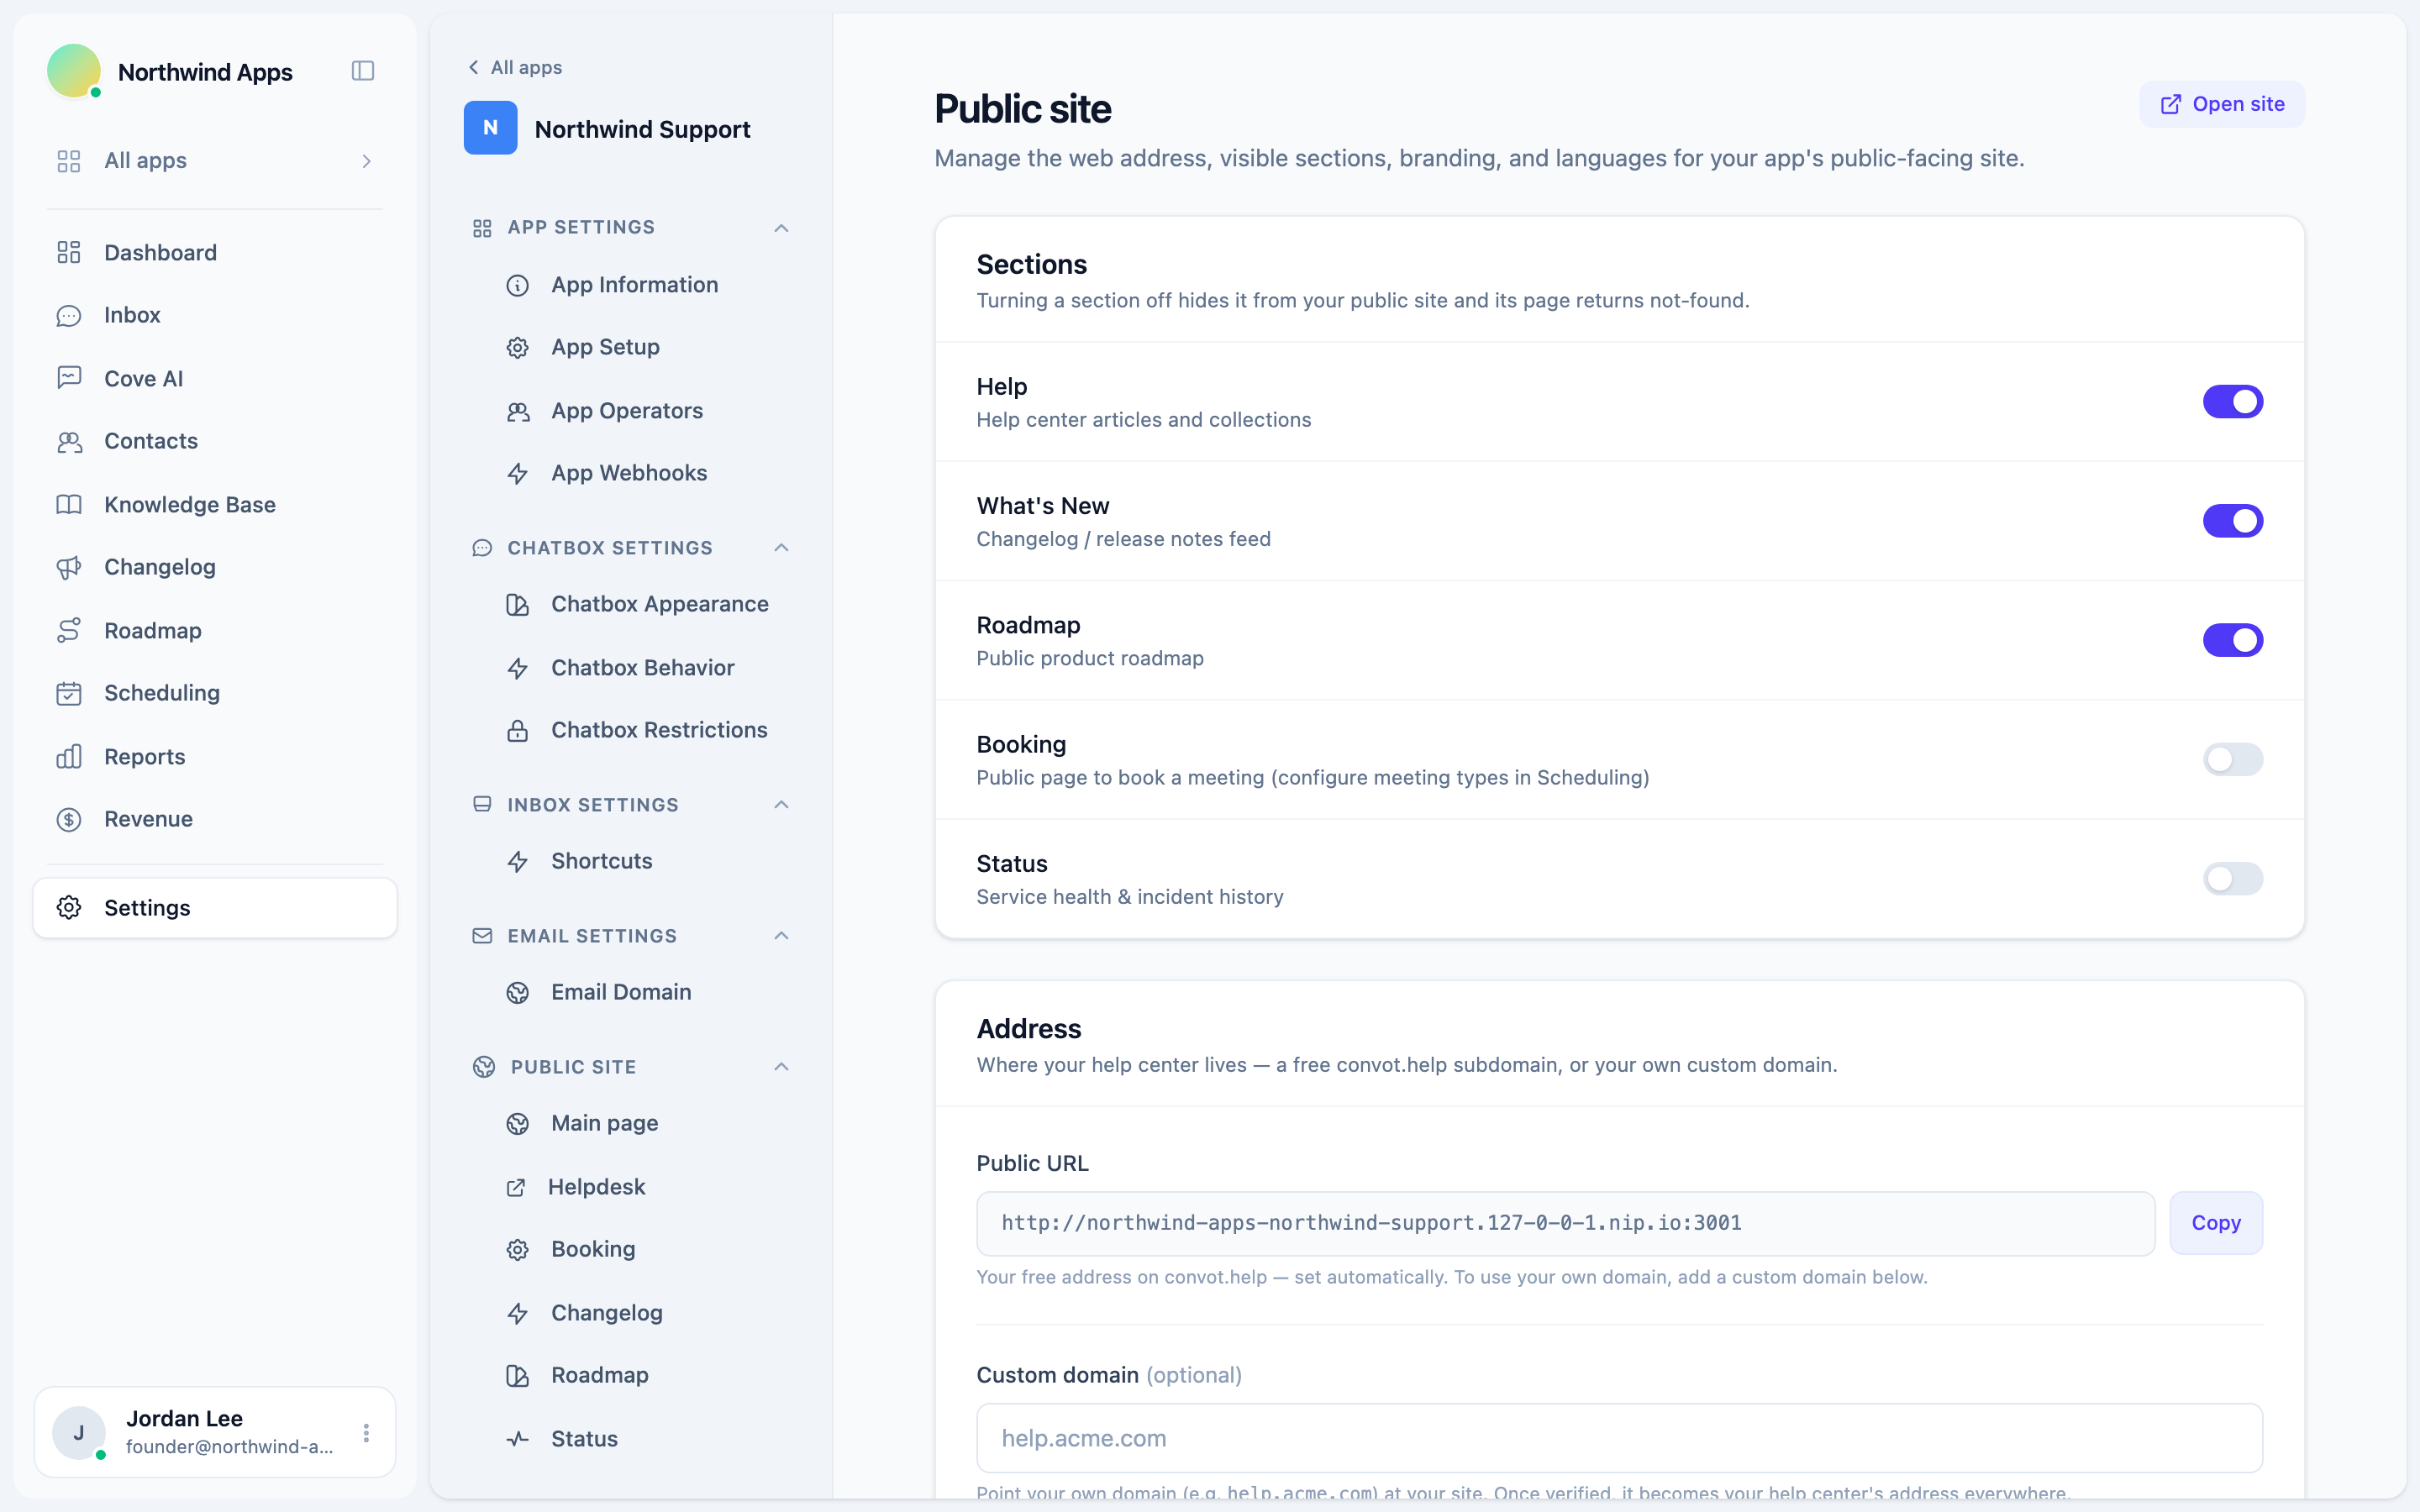The width and height of the screenshot is (2420, 1512).
Task: Click the Email Domain globe icon
Action: pos(517,992)
